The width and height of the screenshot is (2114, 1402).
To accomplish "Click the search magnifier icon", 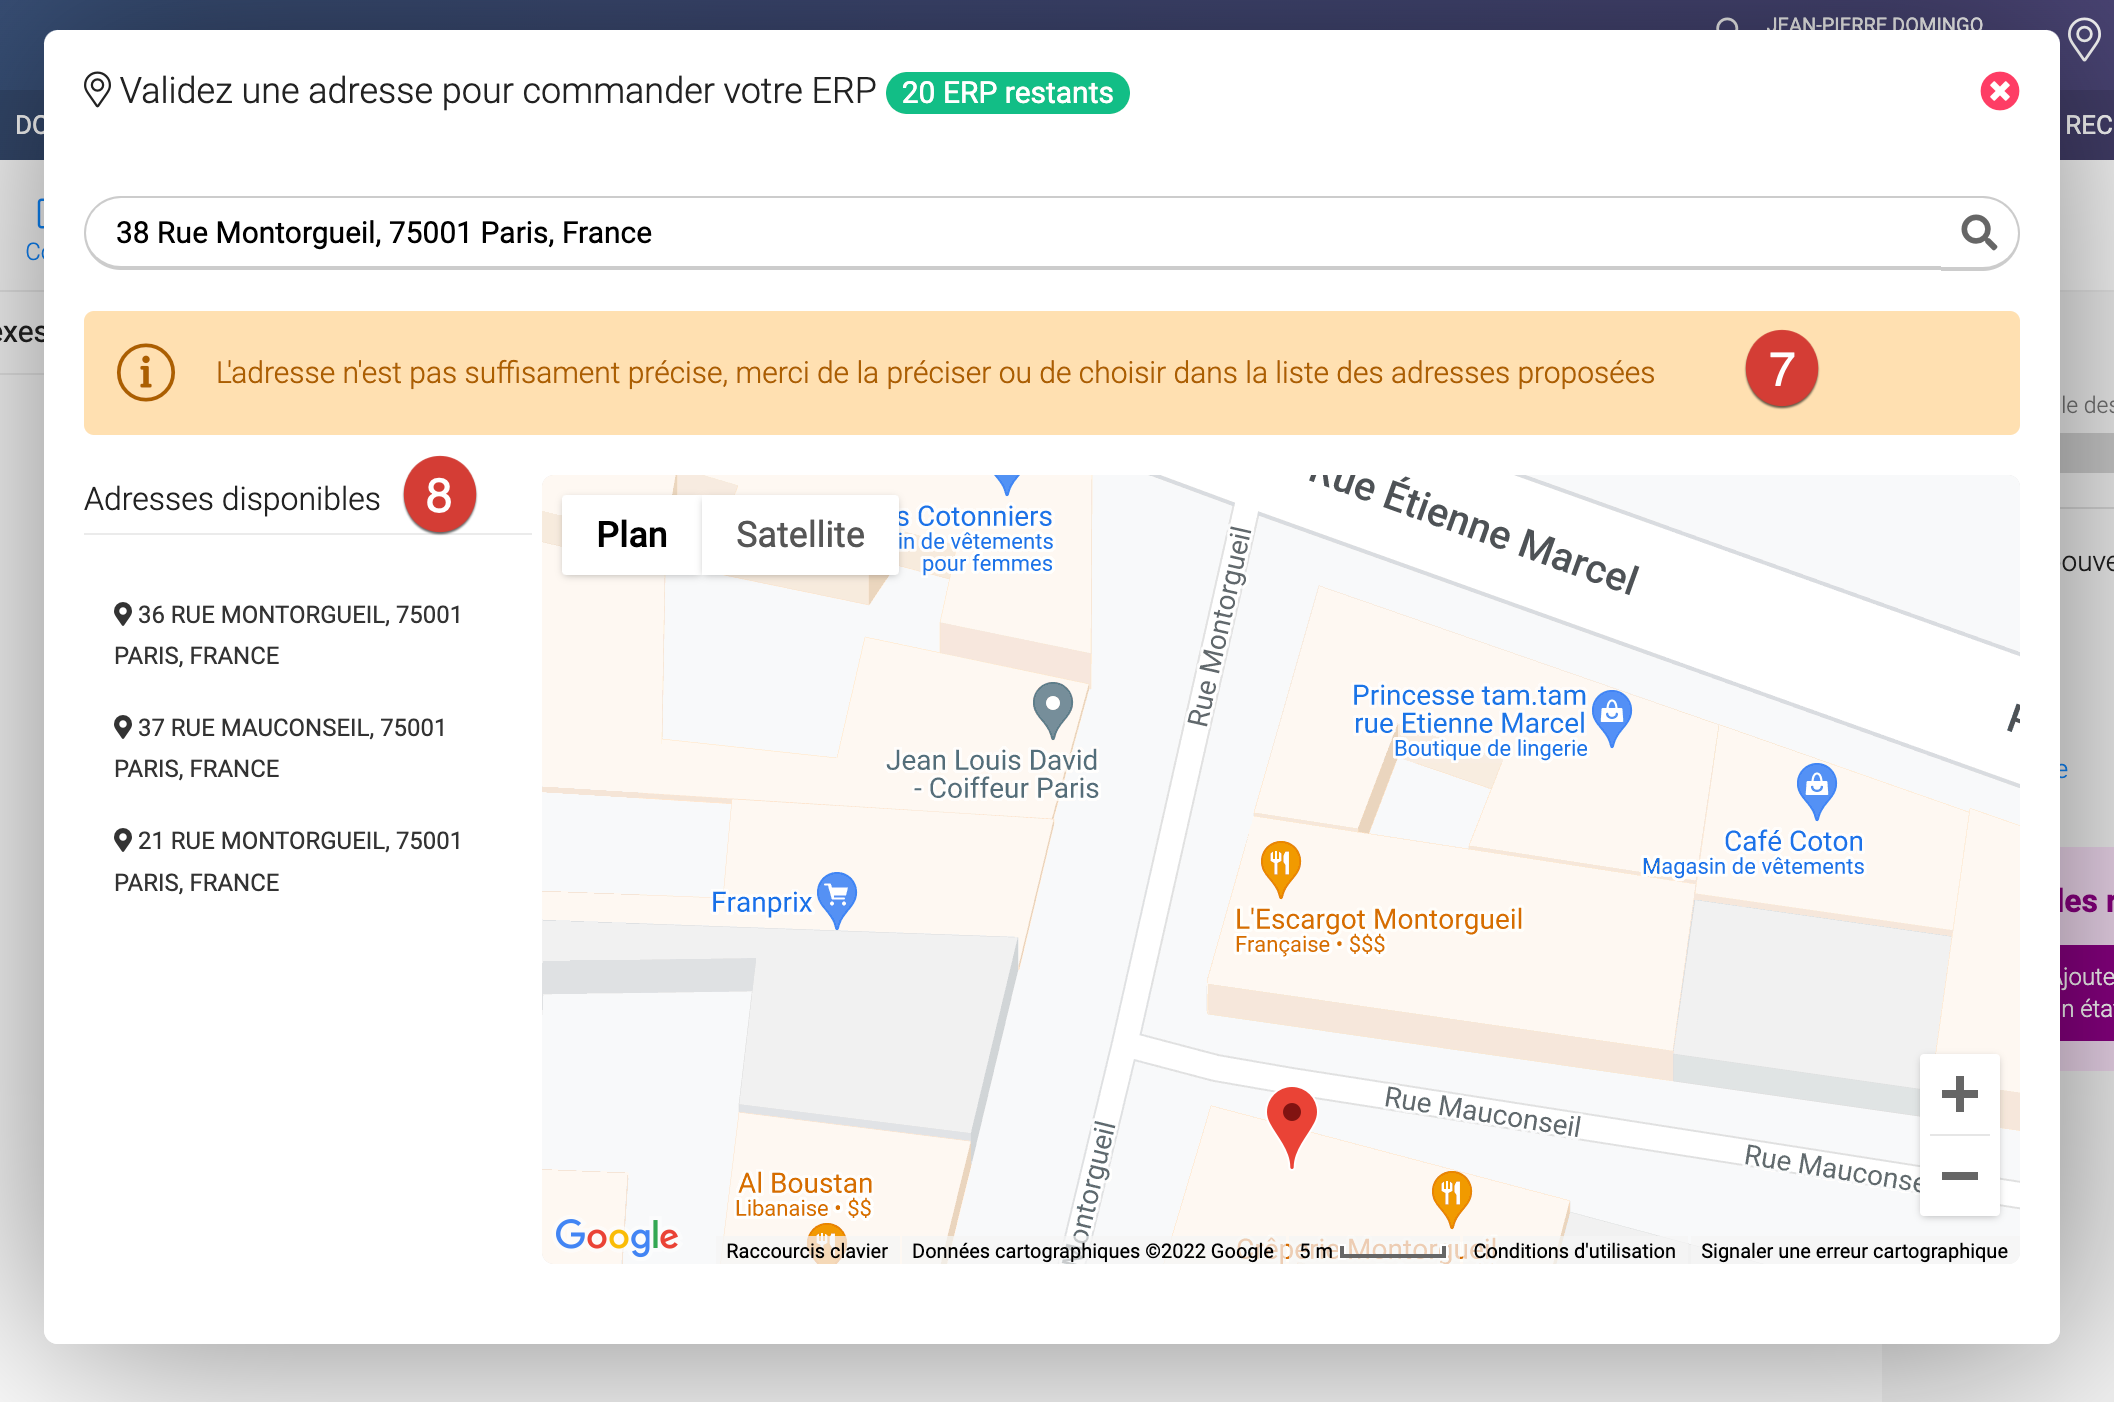I will point(1978,233).
